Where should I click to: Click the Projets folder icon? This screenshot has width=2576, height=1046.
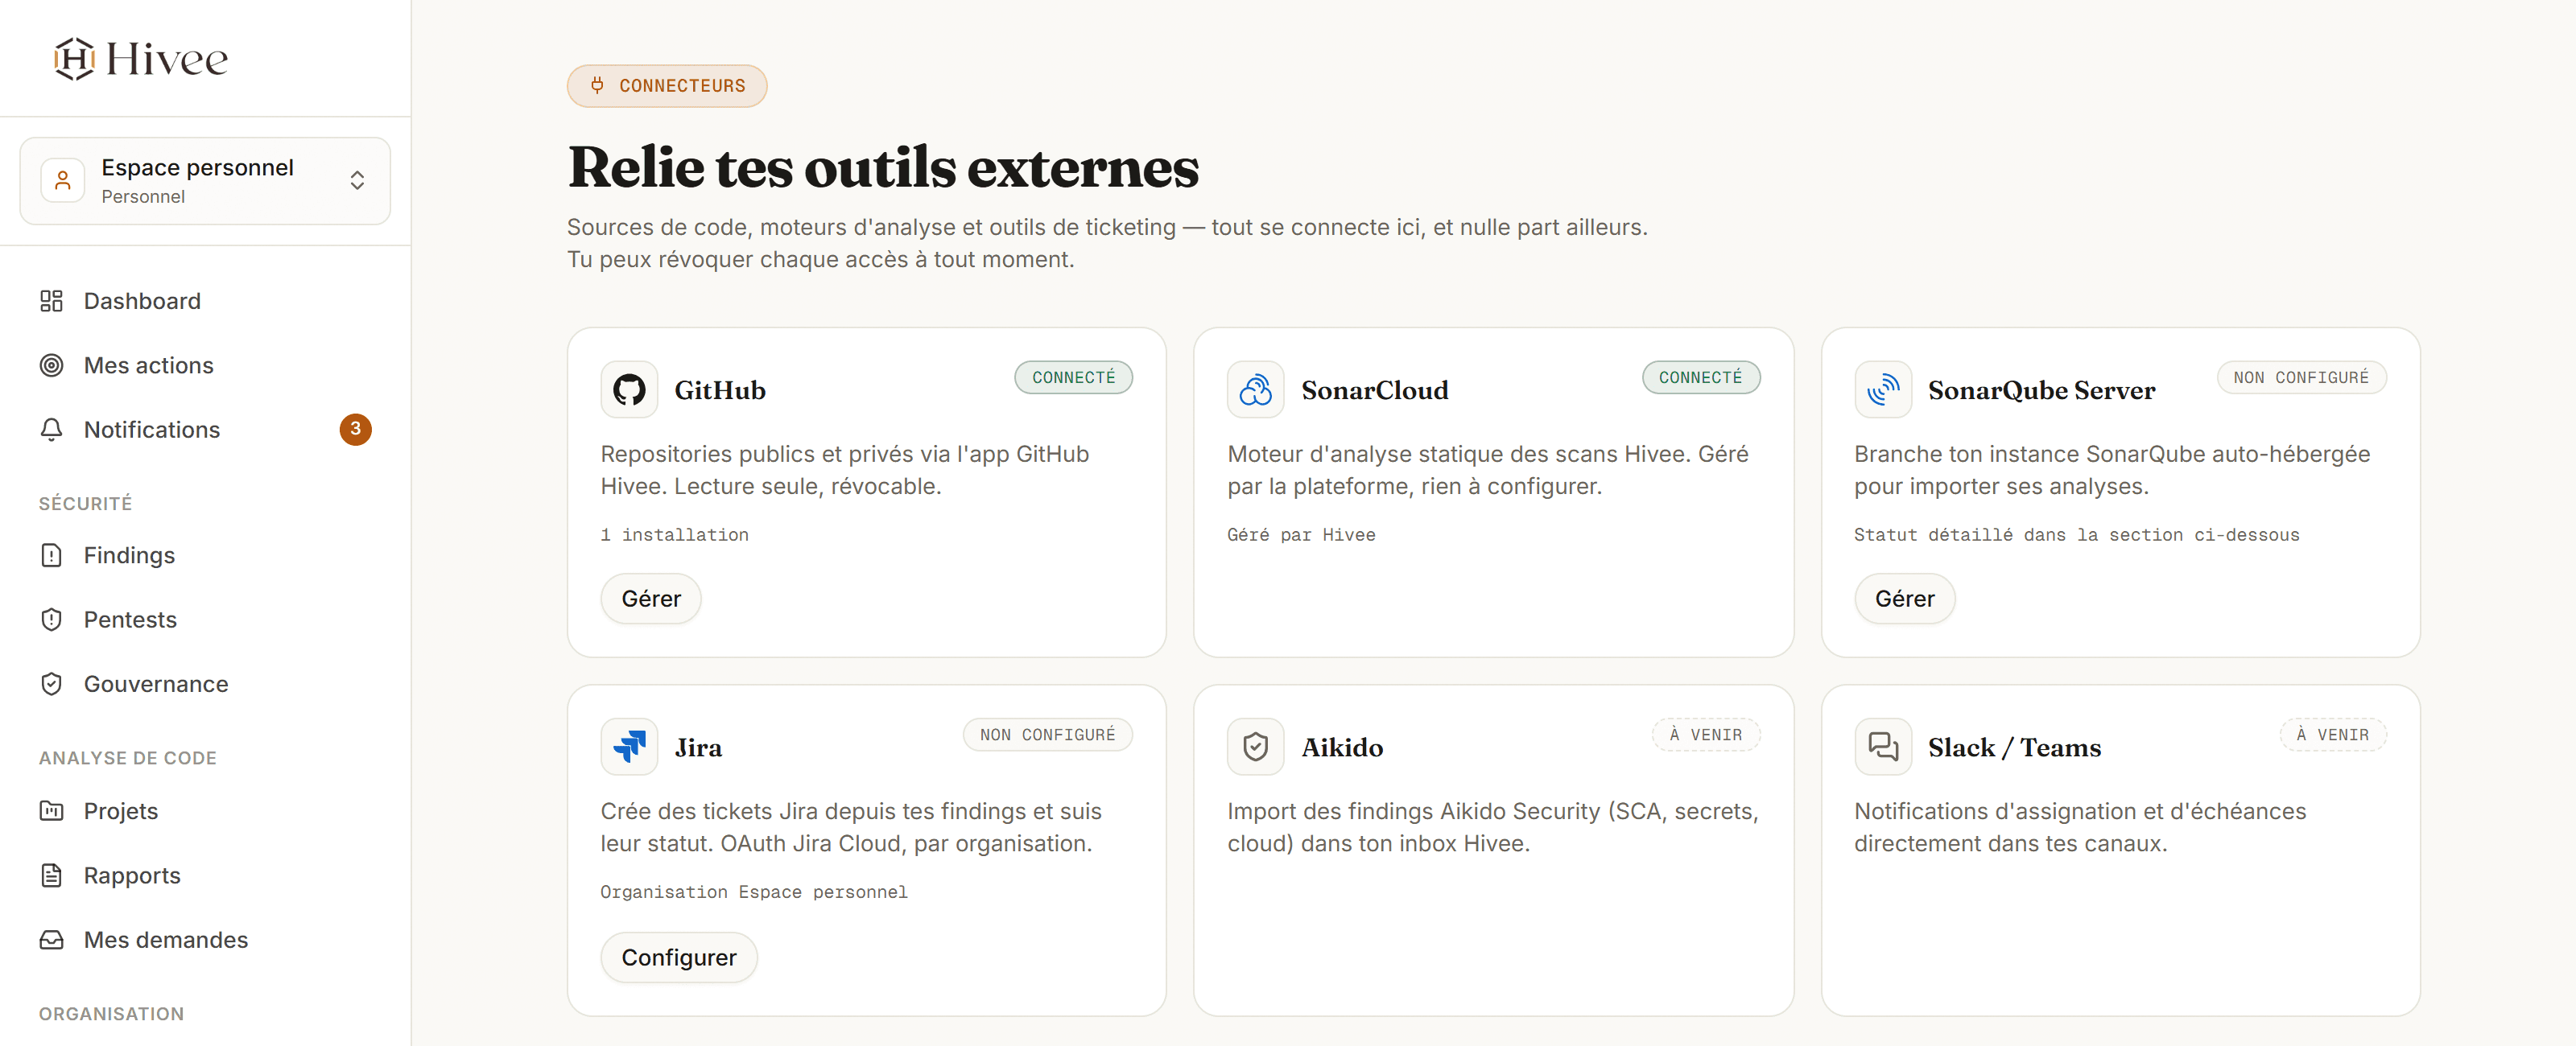(x=51, y=811)
